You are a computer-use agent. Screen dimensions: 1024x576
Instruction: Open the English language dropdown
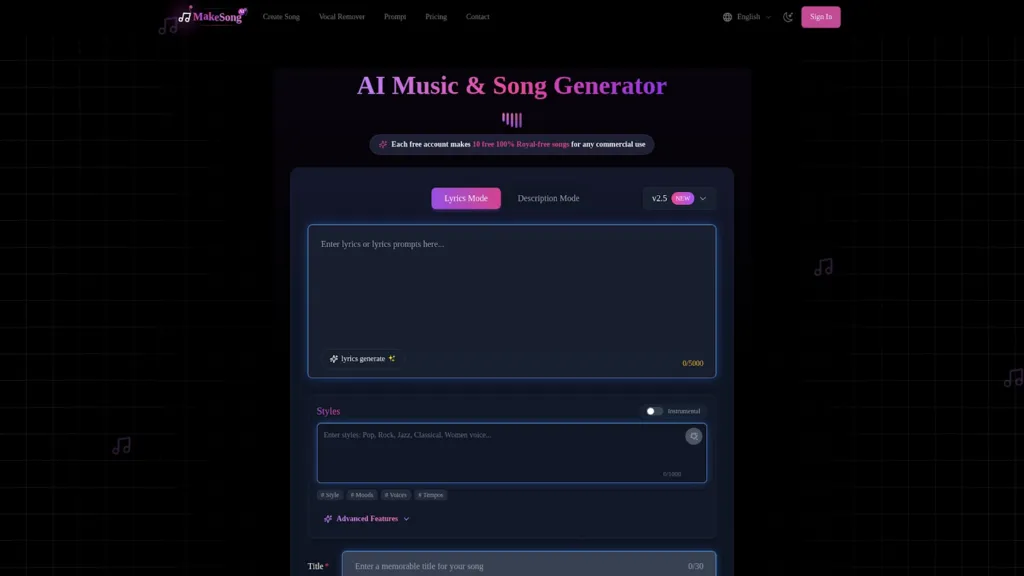[748, 17]
